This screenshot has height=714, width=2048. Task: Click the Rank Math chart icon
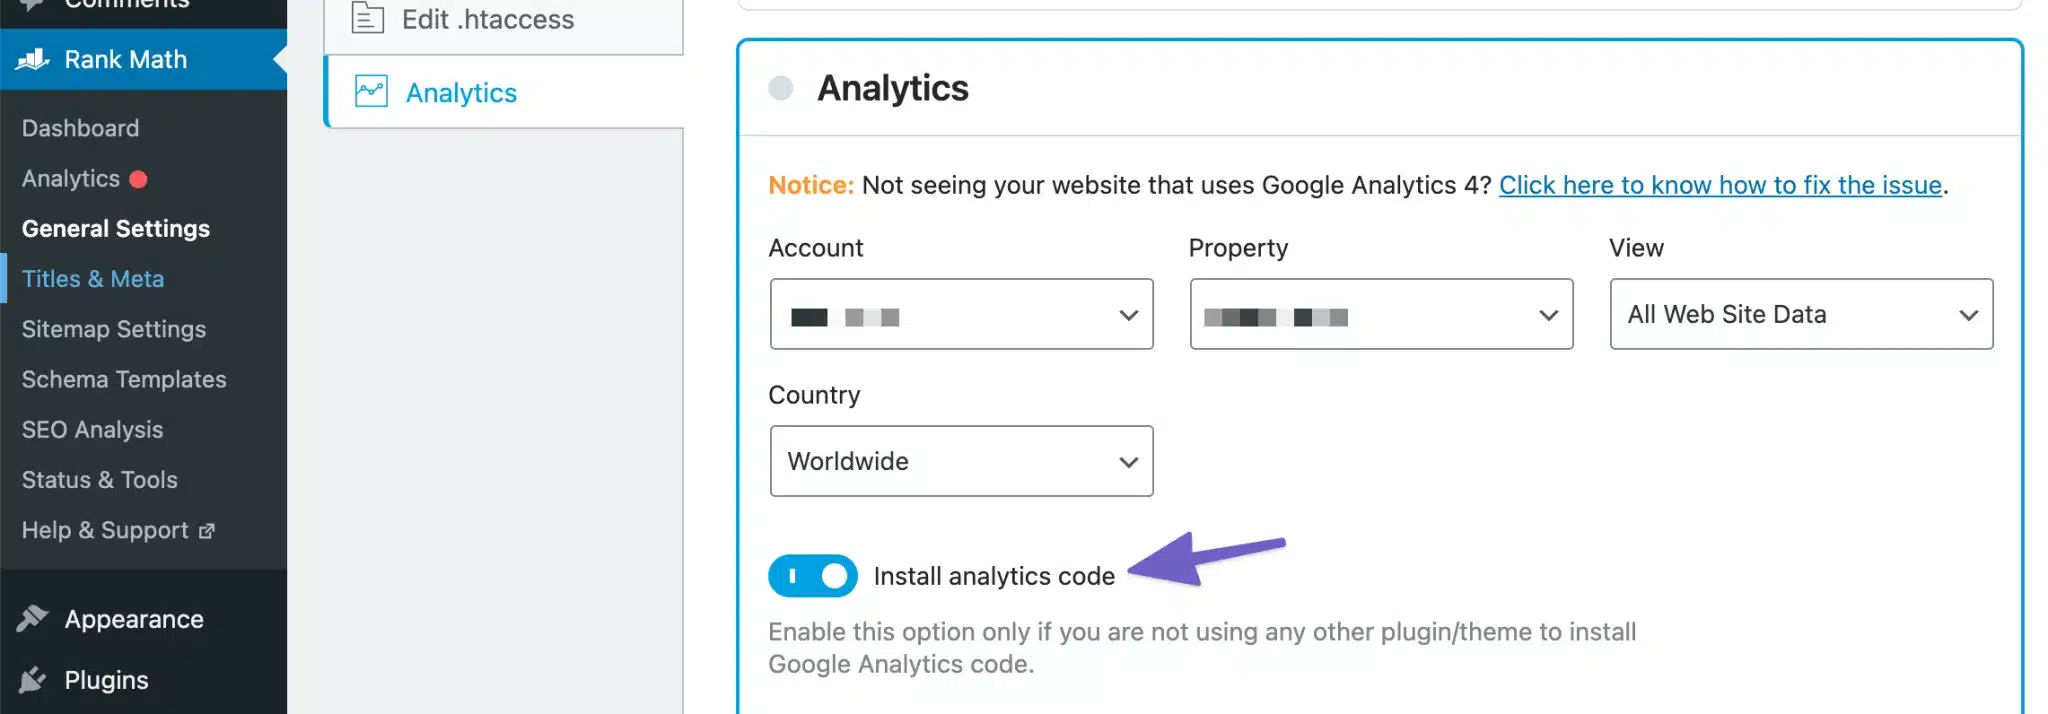coord(33,59)
